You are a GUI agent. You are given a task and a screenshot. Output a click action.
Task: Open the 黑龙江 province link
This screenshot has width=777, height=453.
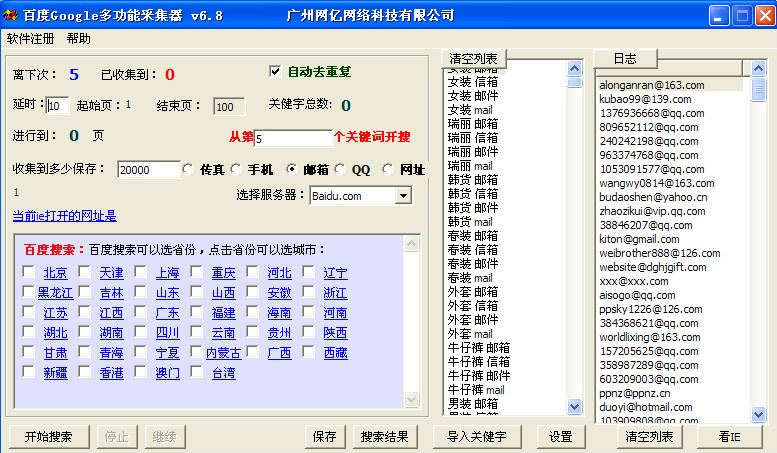coord(56,293)
